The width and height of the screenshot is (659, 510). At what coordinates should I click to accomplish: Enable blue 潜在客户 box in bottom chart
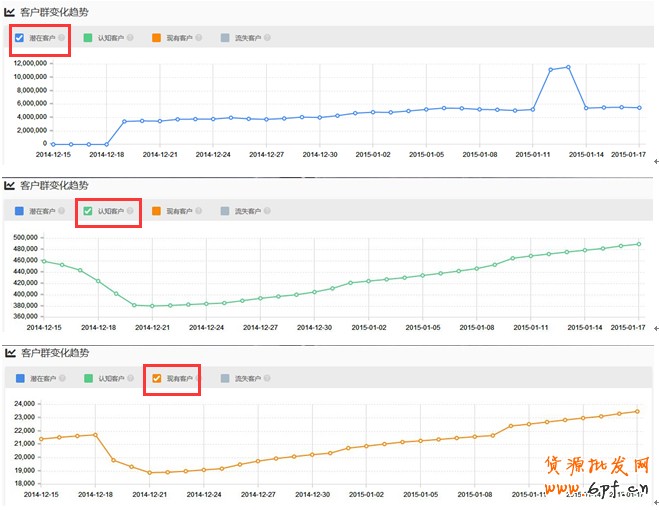click(x=20, y=379)
